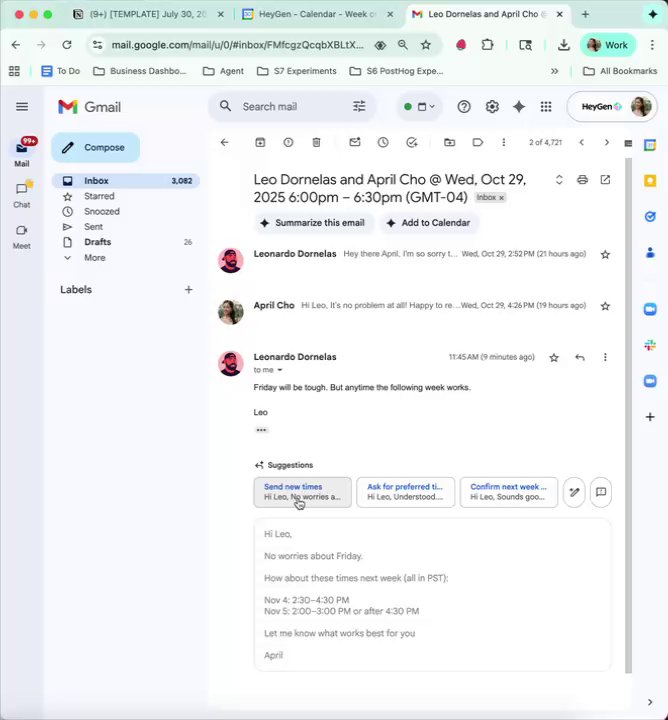Delete this conversation with trash icon
This screenshot has height=720, width=668.
pyautogui.click(x=316, y=142)
